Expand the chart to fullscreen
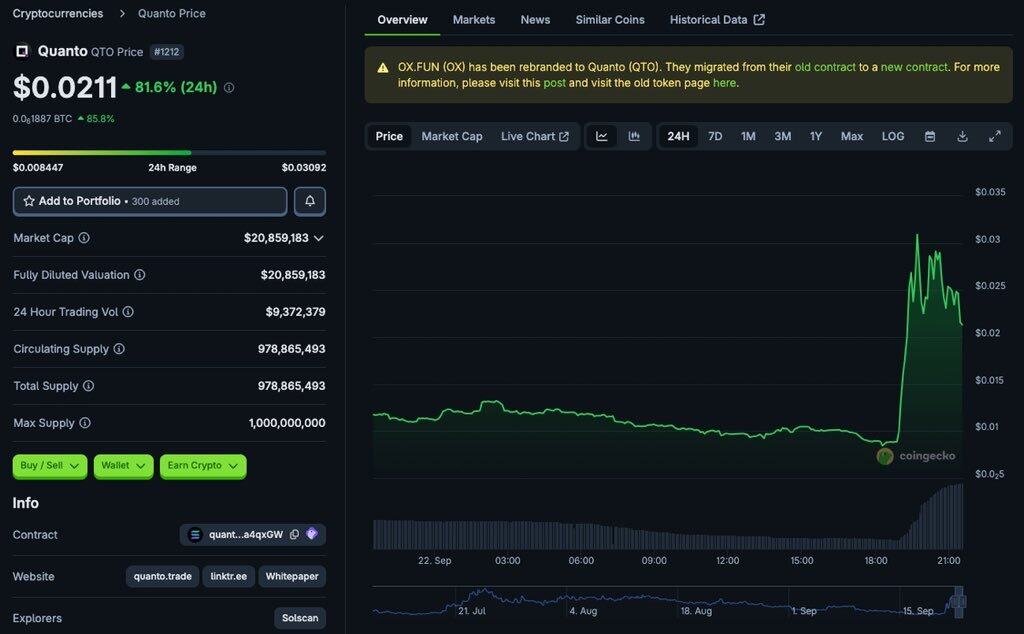Screen dimensions: 1024x634 pyautogui.click(x=995, y=136)
